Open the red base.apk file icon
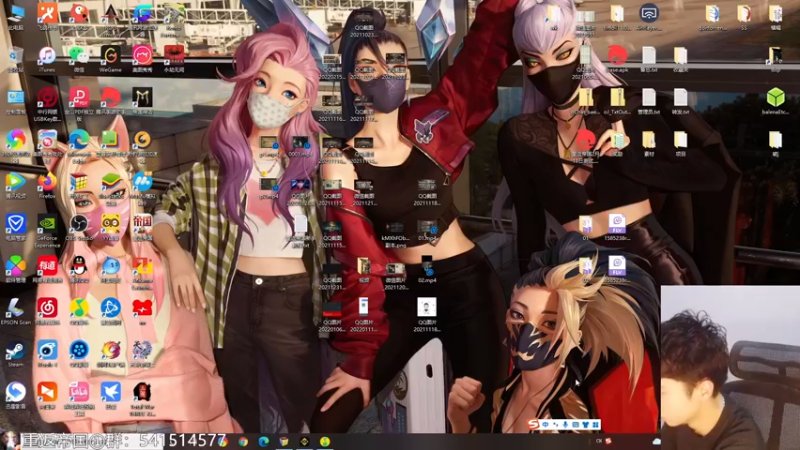 616,56
